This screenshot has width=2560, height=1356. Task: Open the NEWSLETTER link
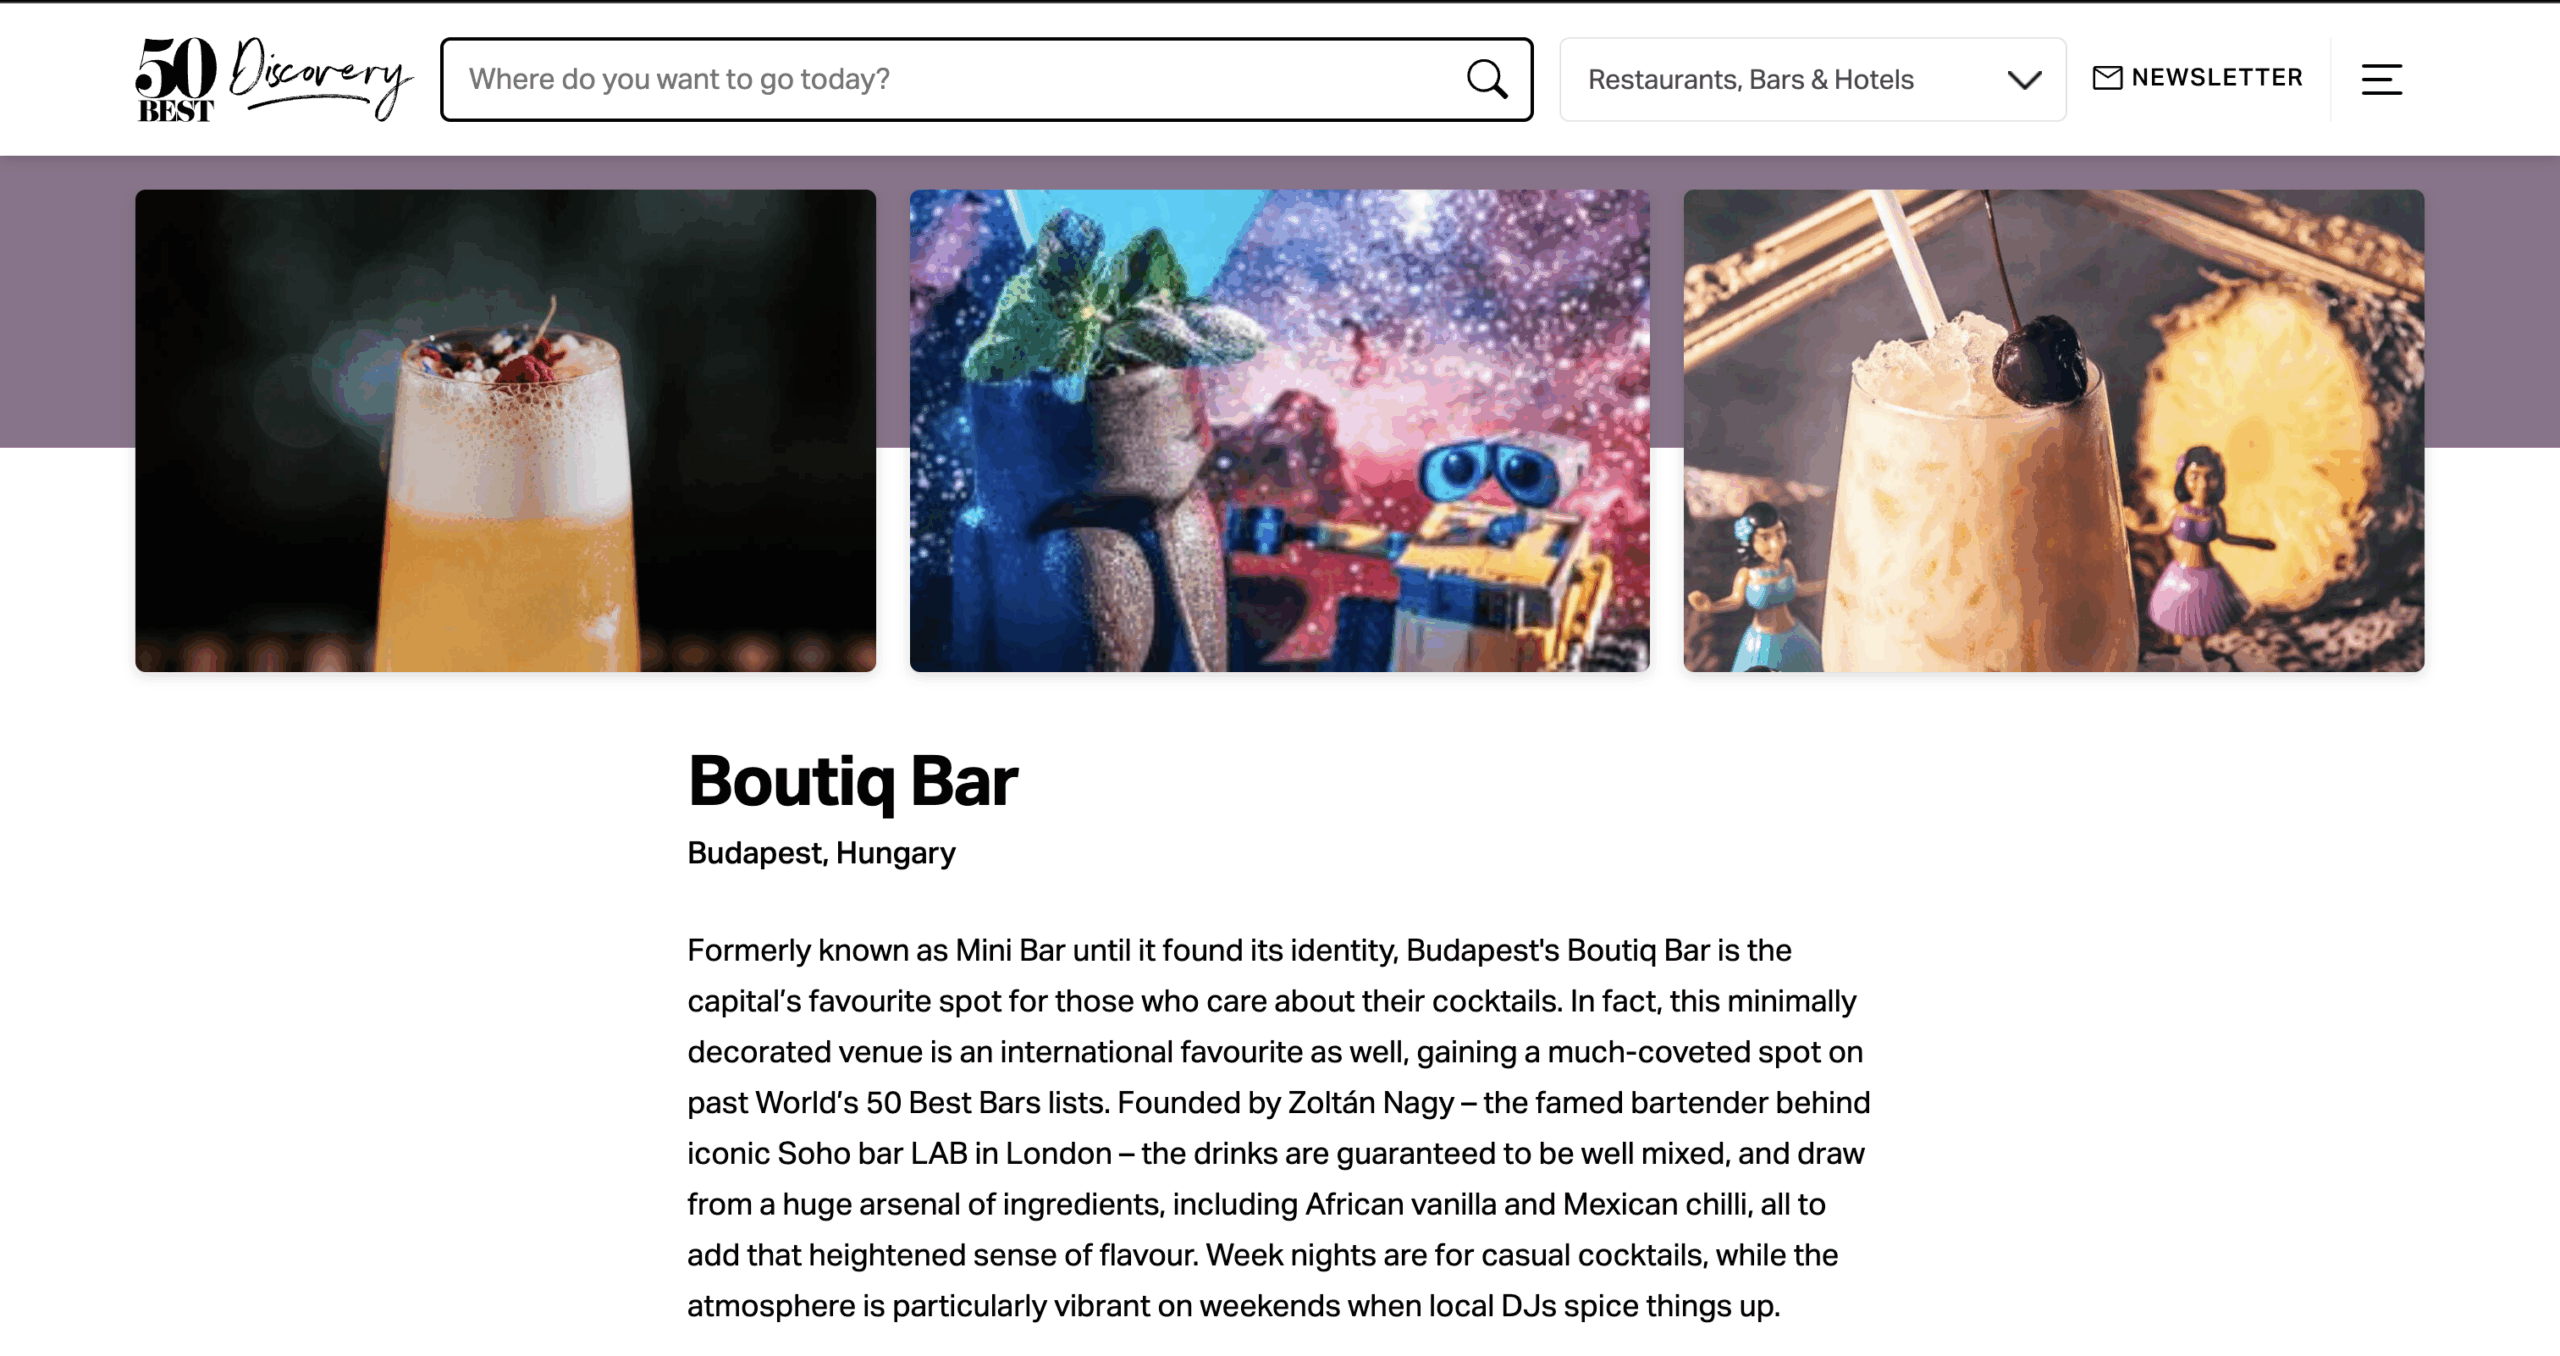2216,78
